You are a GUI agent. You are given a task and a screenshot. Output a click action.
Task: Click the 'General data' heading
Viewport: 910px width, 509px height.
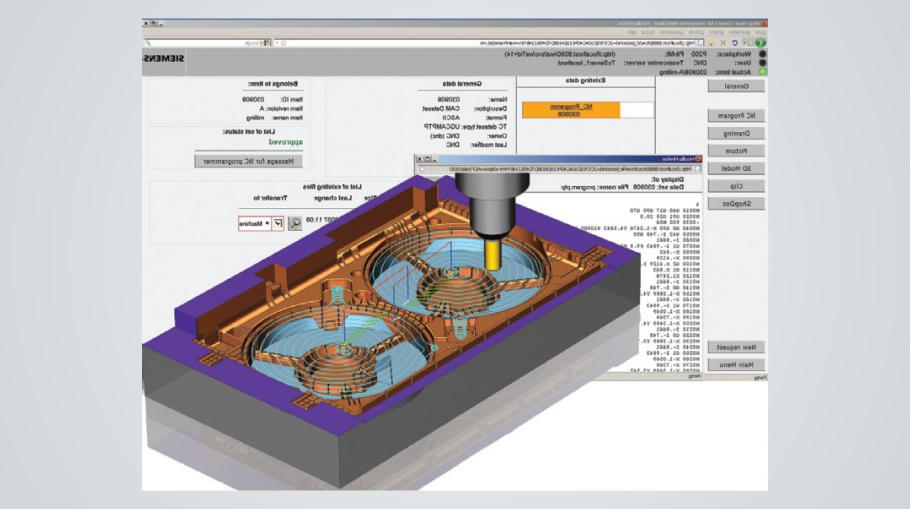[462, 84]
